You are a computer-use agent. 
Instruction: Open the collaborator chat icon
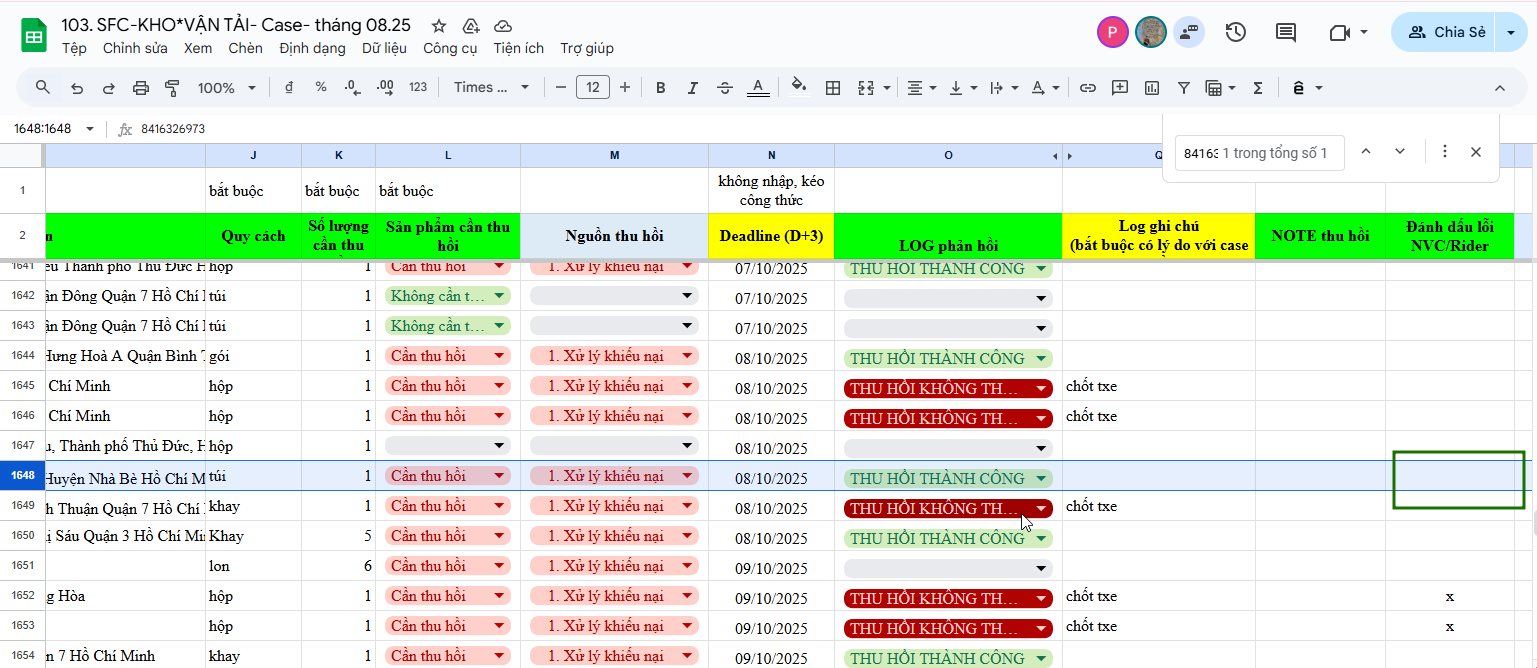pyautogui.click(x=1188, y=32)
